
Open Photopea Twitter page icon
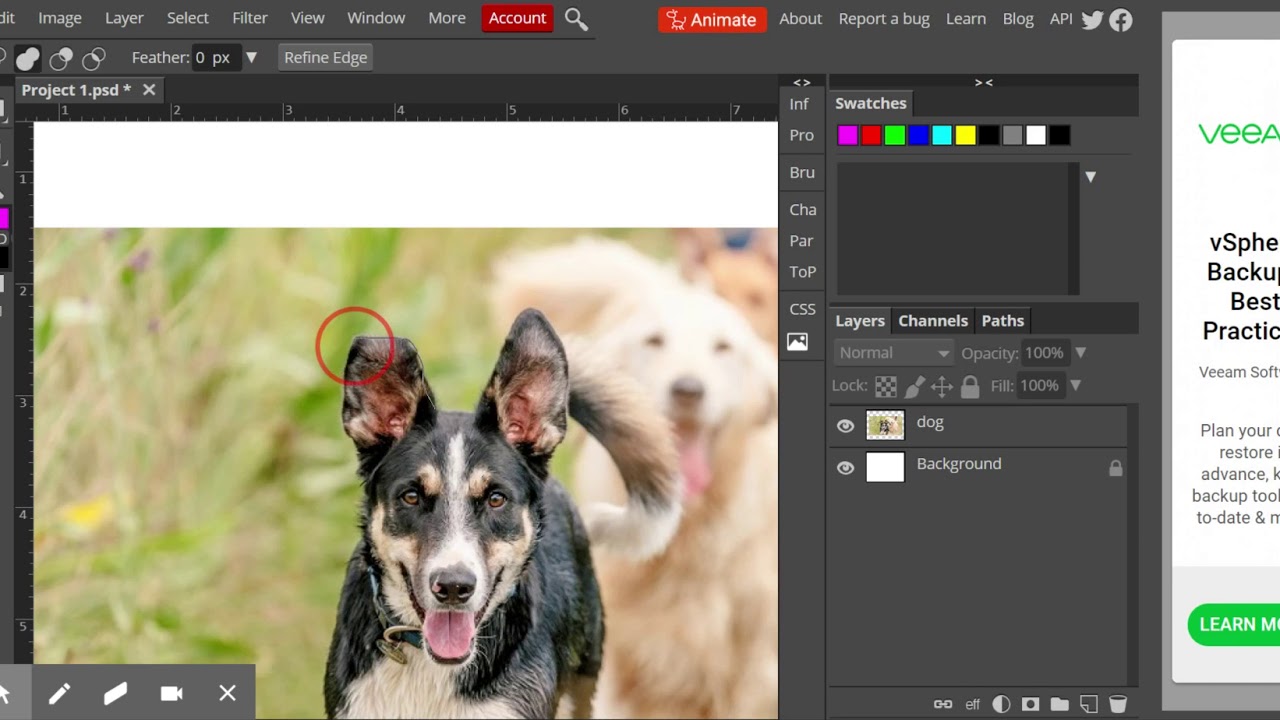pyautogui.click(x=1092, y=19)
